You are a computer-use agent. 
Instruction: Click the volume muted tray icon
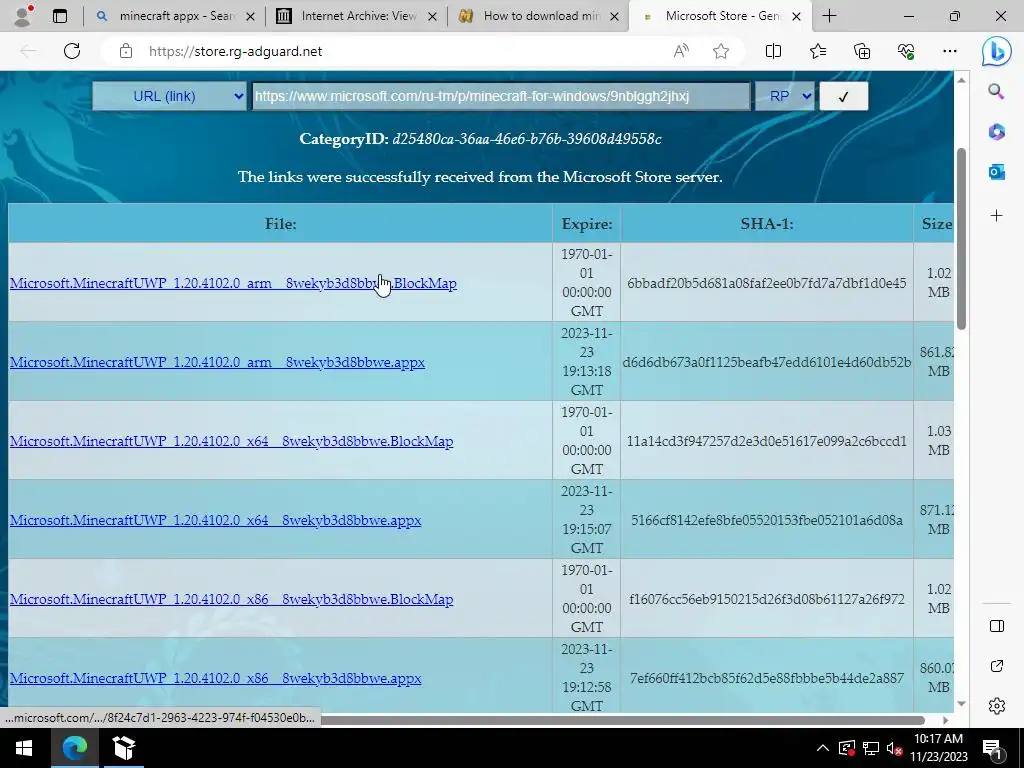pos(894,748)
